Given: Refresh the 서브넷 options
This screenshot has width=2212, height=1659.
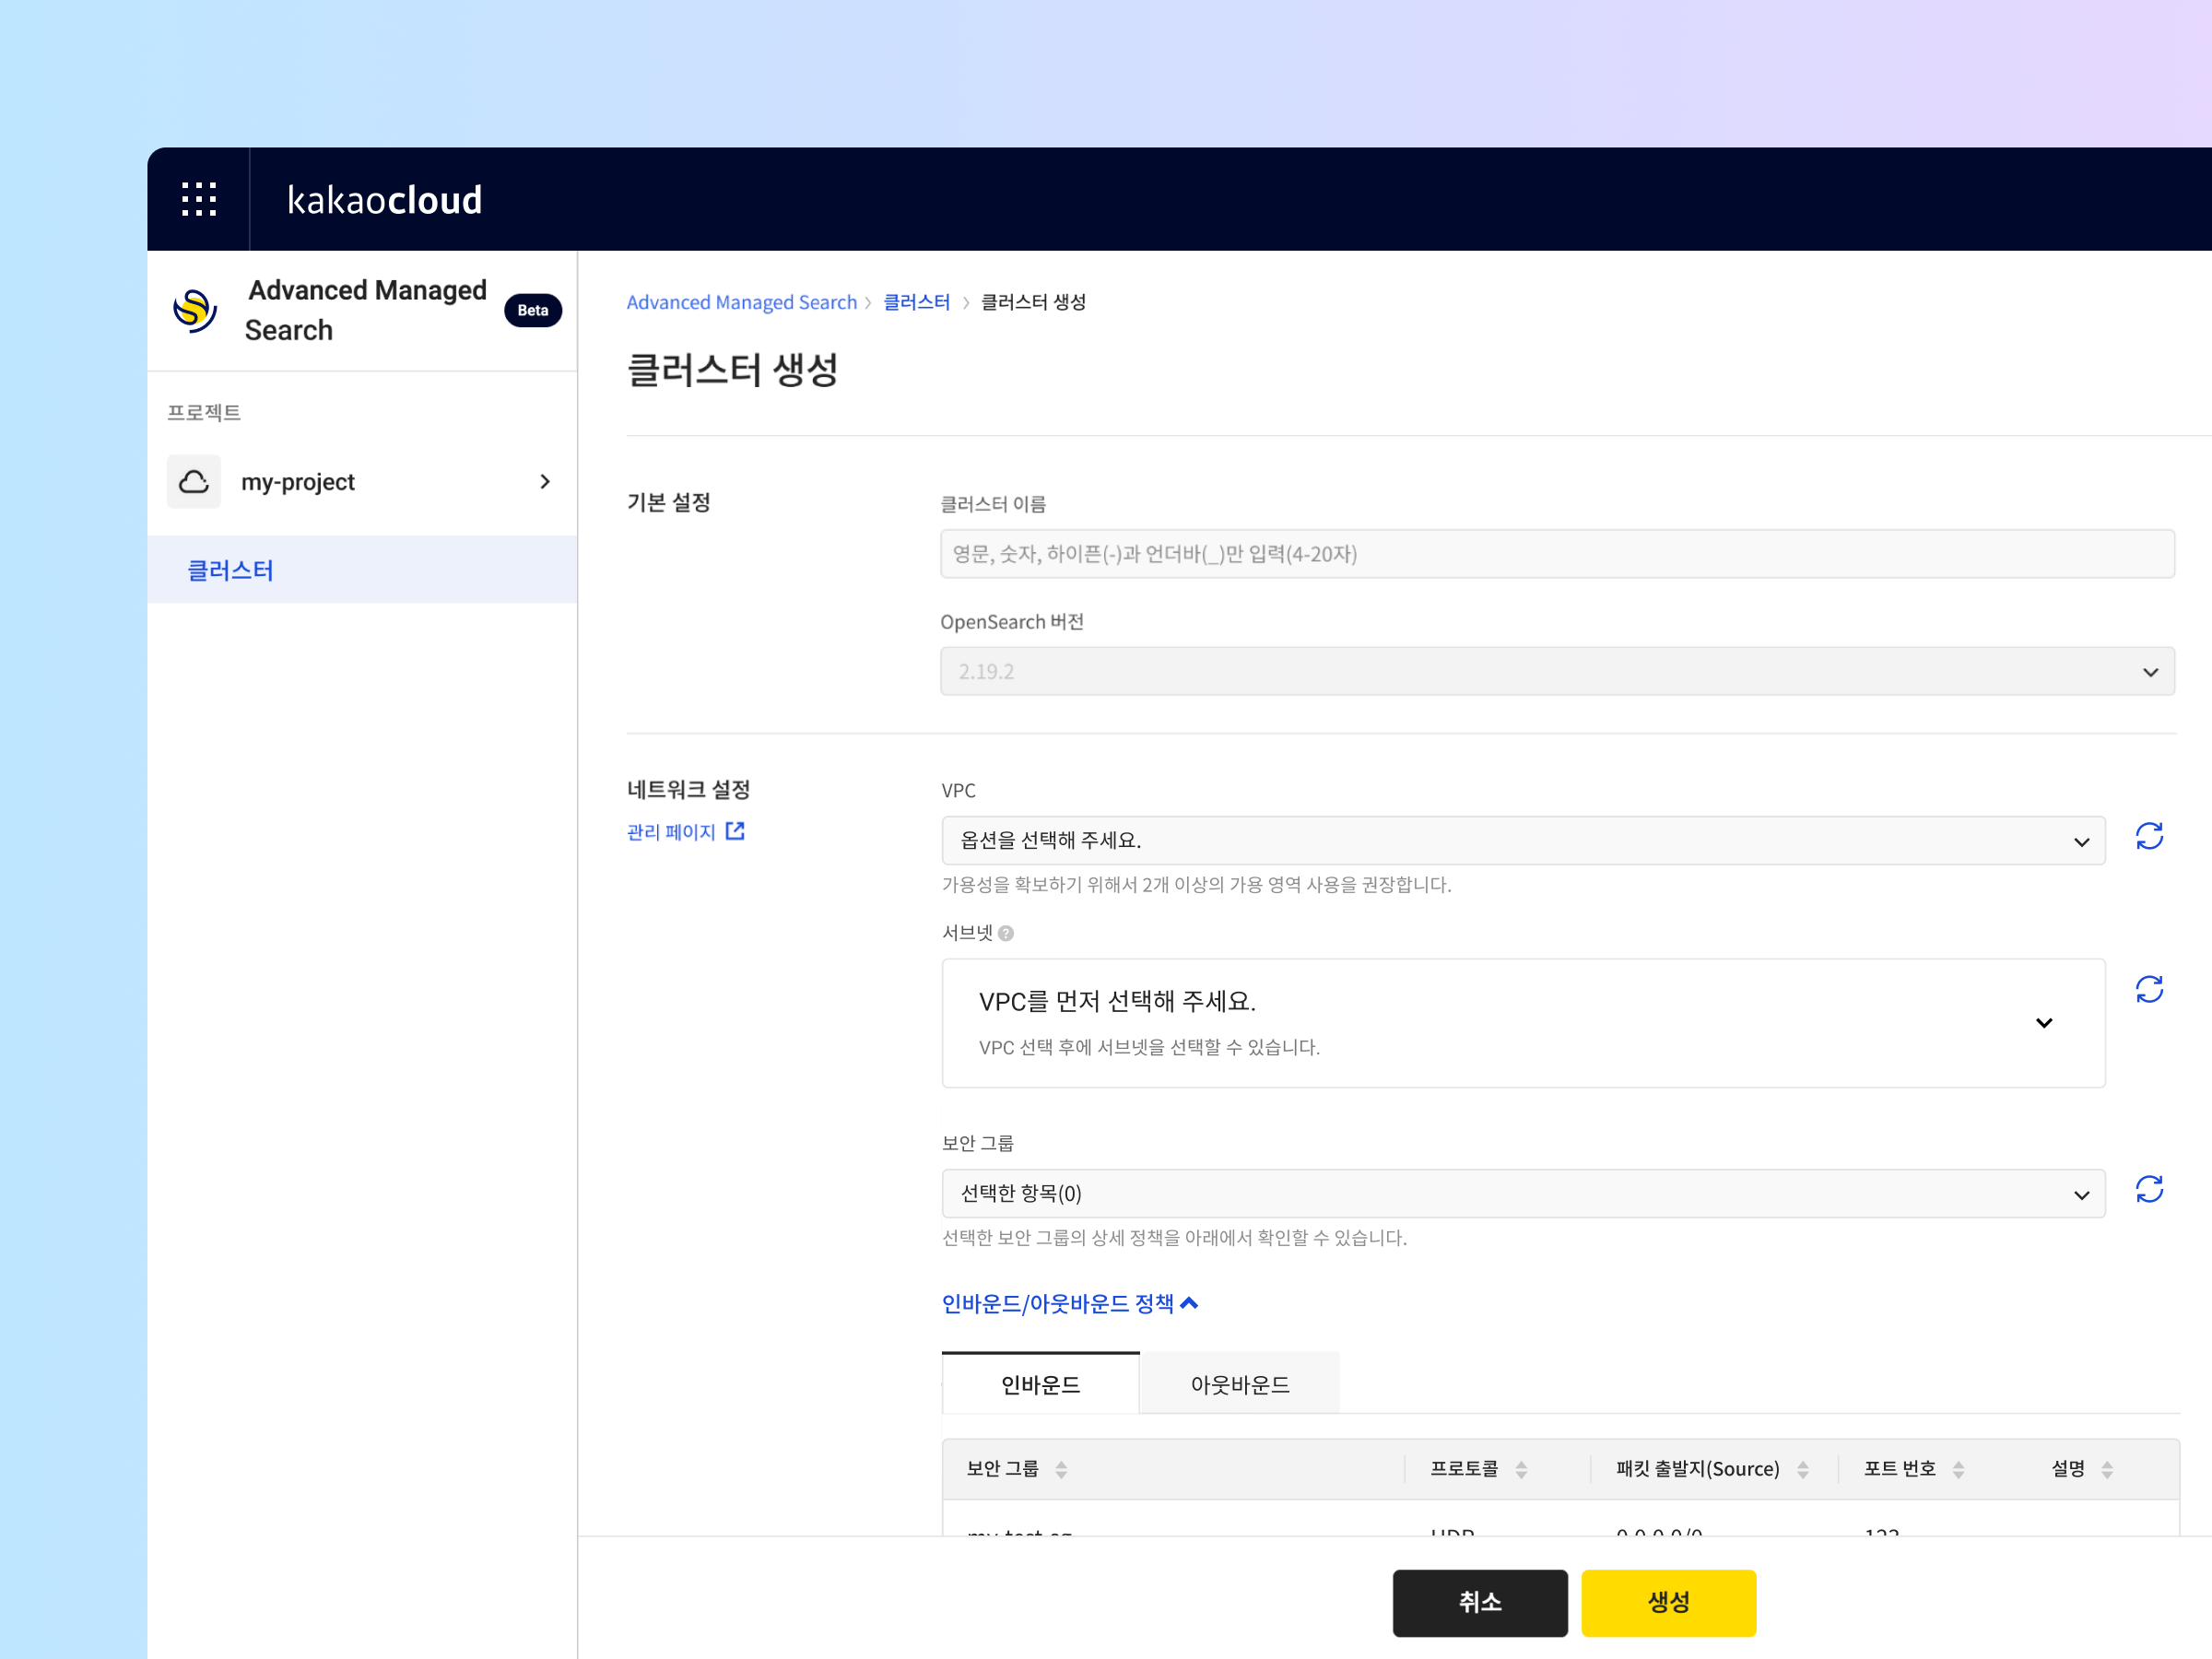Looking at the screenshot, I should pos(2150,989).
